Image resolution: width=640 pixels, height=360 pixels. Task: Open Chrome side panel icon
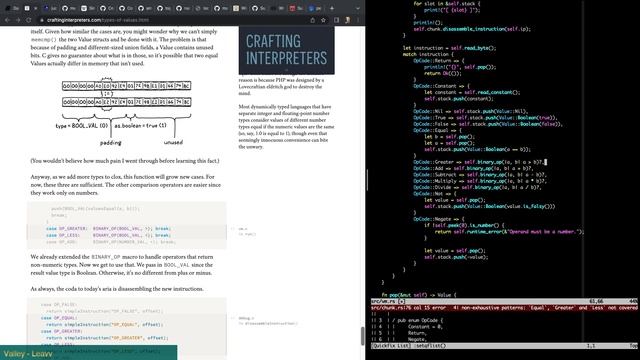click(336, 20)
